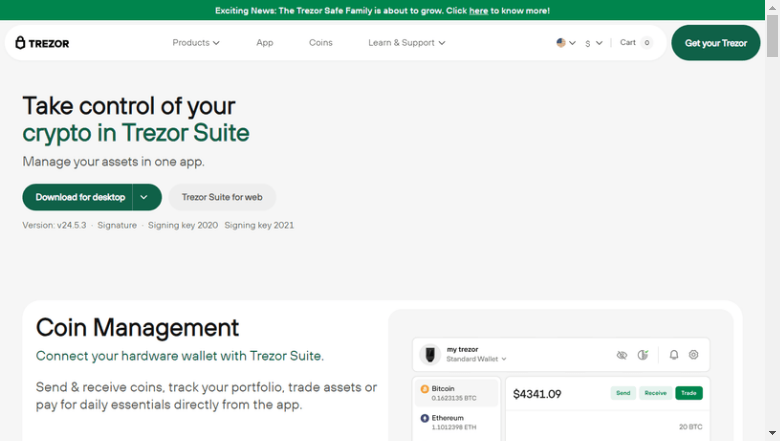Image resolution: width=780 pixels, height=441 pixels.
Task: Click Download for desktop
Action: (x=78, y=197)
